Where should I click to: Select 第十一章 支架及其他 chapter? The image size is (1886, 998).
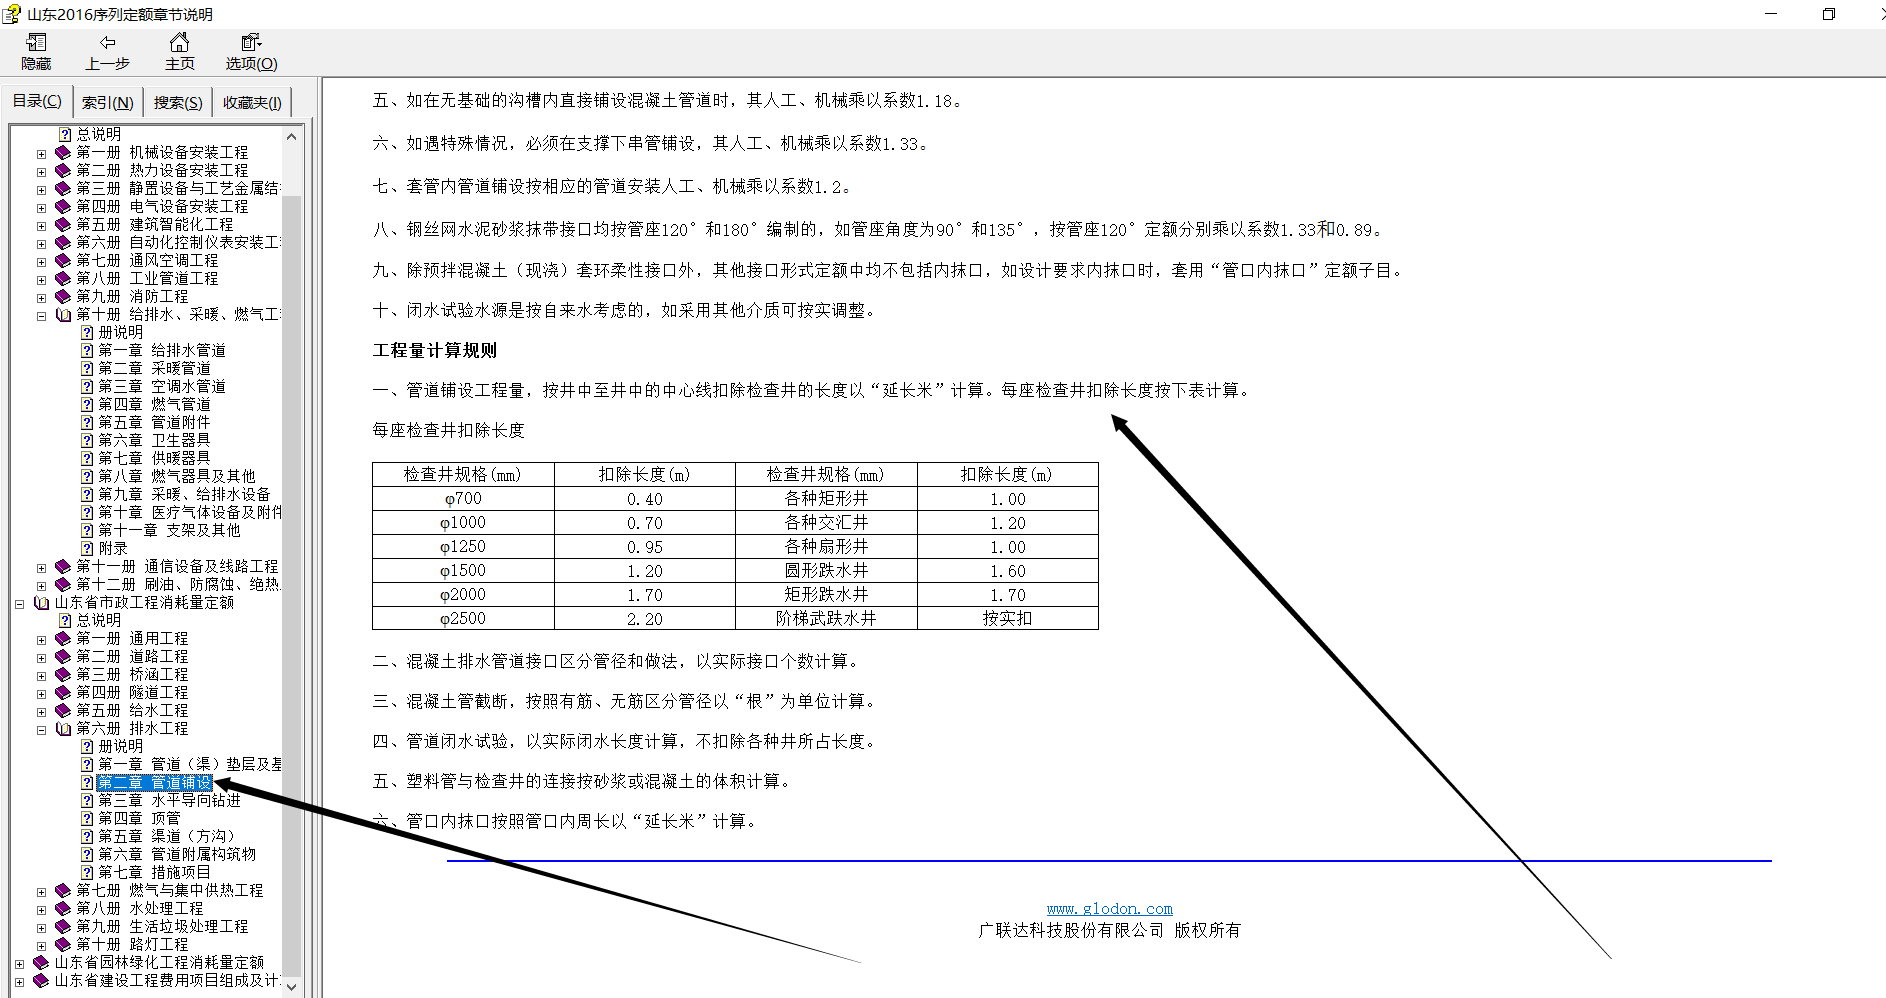(169, 530)
